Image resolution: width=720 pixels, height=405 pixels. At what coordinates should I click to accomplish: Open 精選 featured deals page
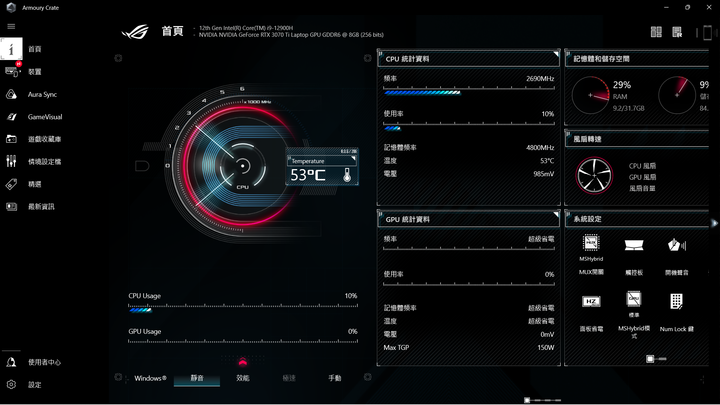coord(34,184)
